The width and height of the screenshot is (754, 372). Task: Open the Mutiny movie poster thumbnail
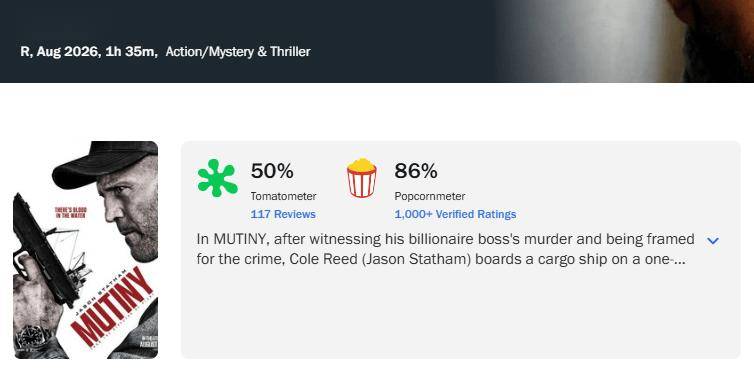pos(86,250)
